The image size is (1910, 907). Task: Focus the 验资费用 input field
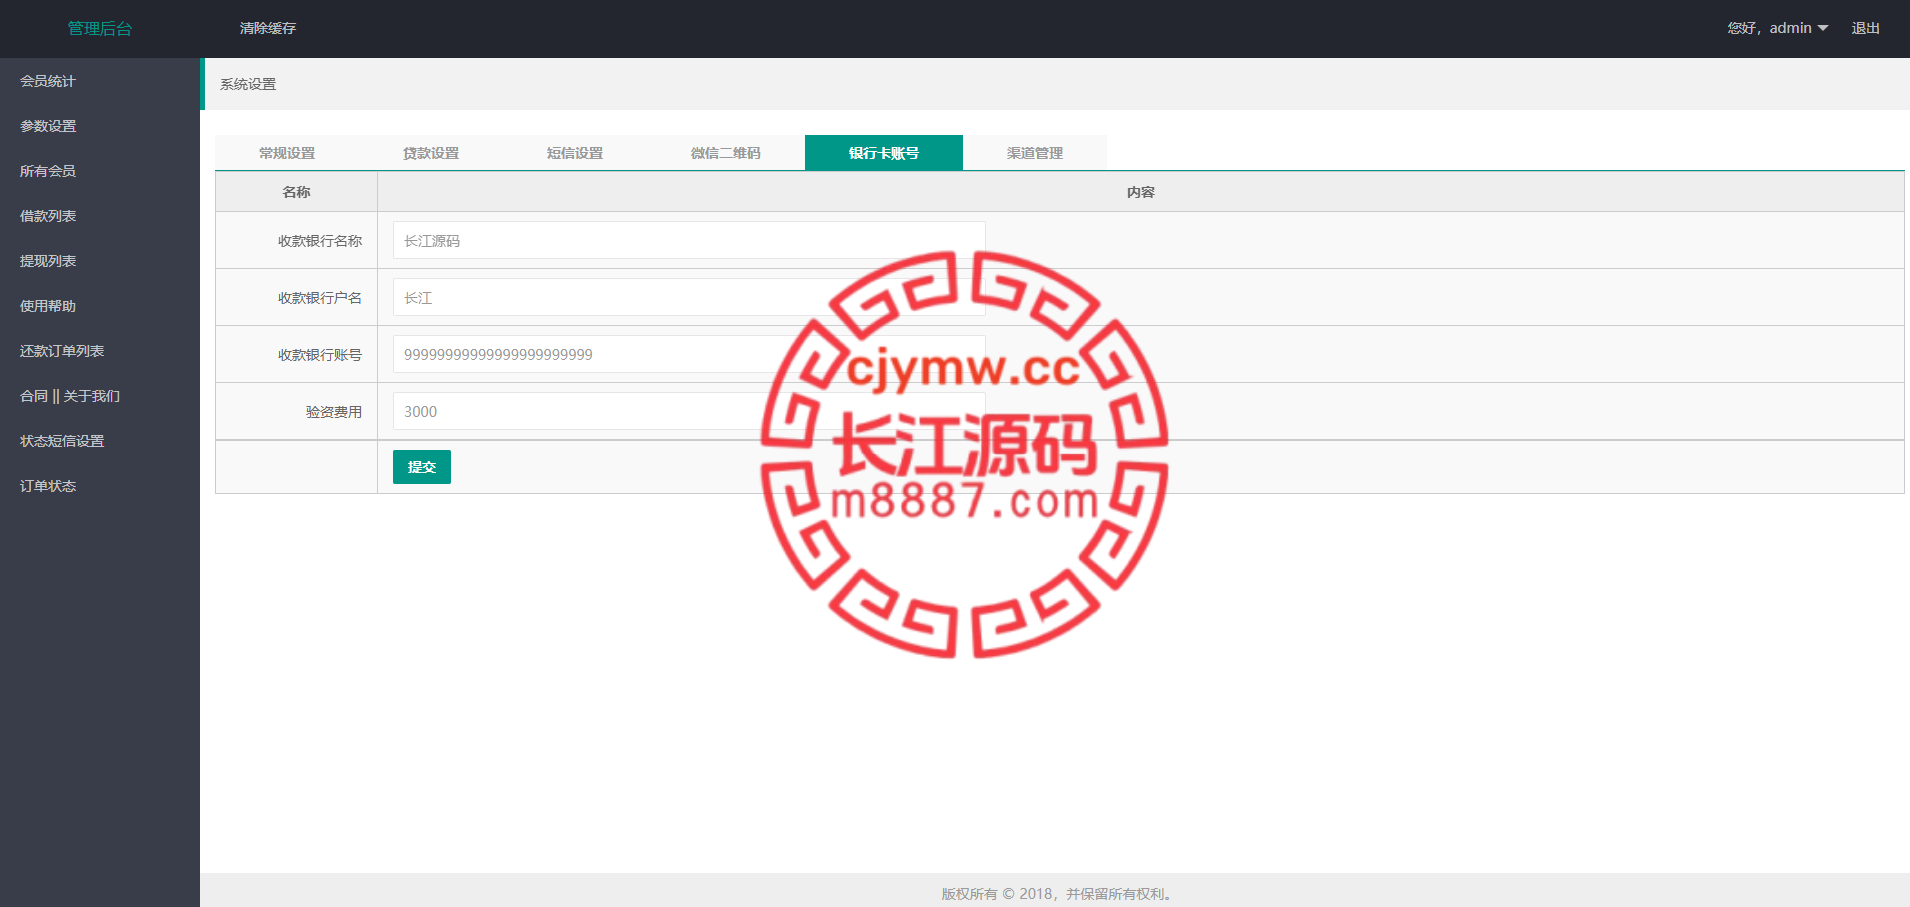point(689,411)
